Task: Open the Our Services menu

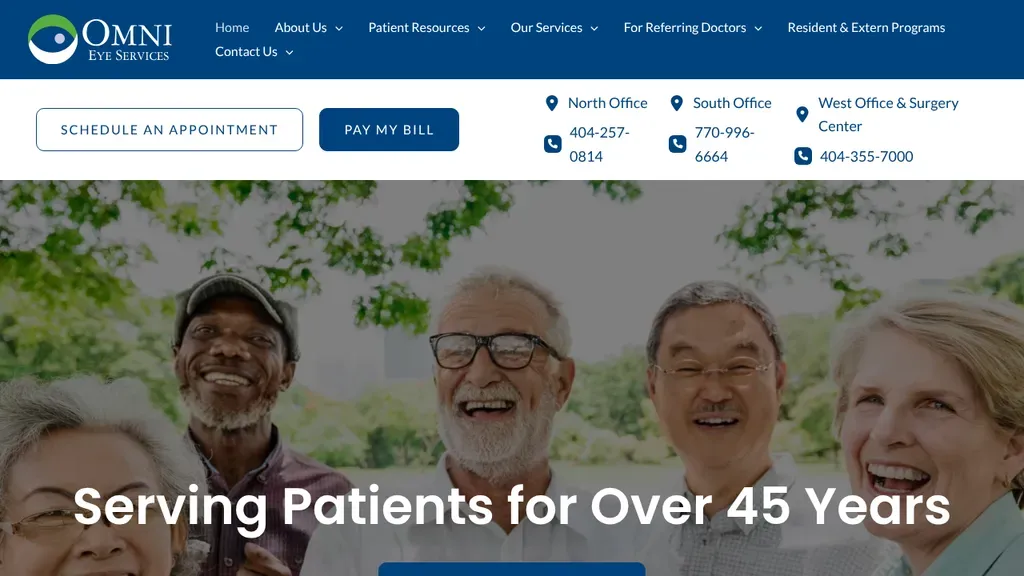Action: (547, 27)
